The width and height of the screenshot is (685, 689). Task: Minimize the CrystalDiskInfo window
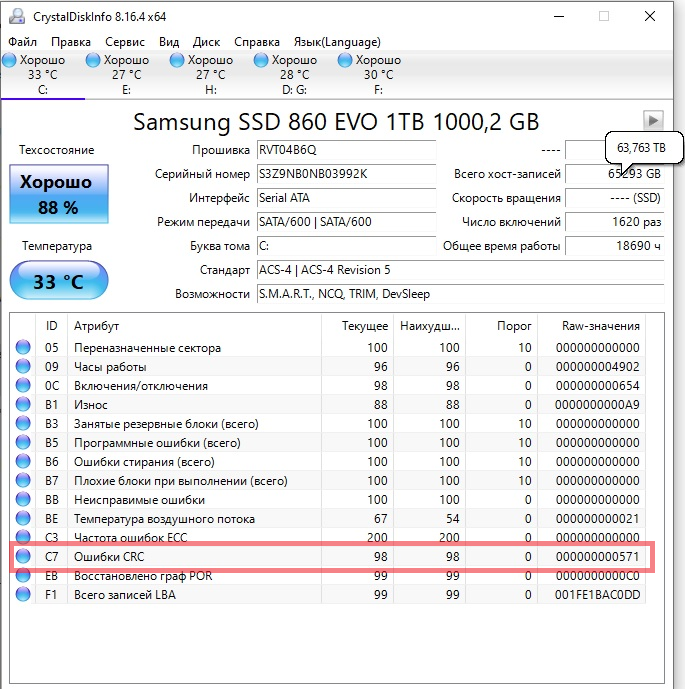coord(559,17)
